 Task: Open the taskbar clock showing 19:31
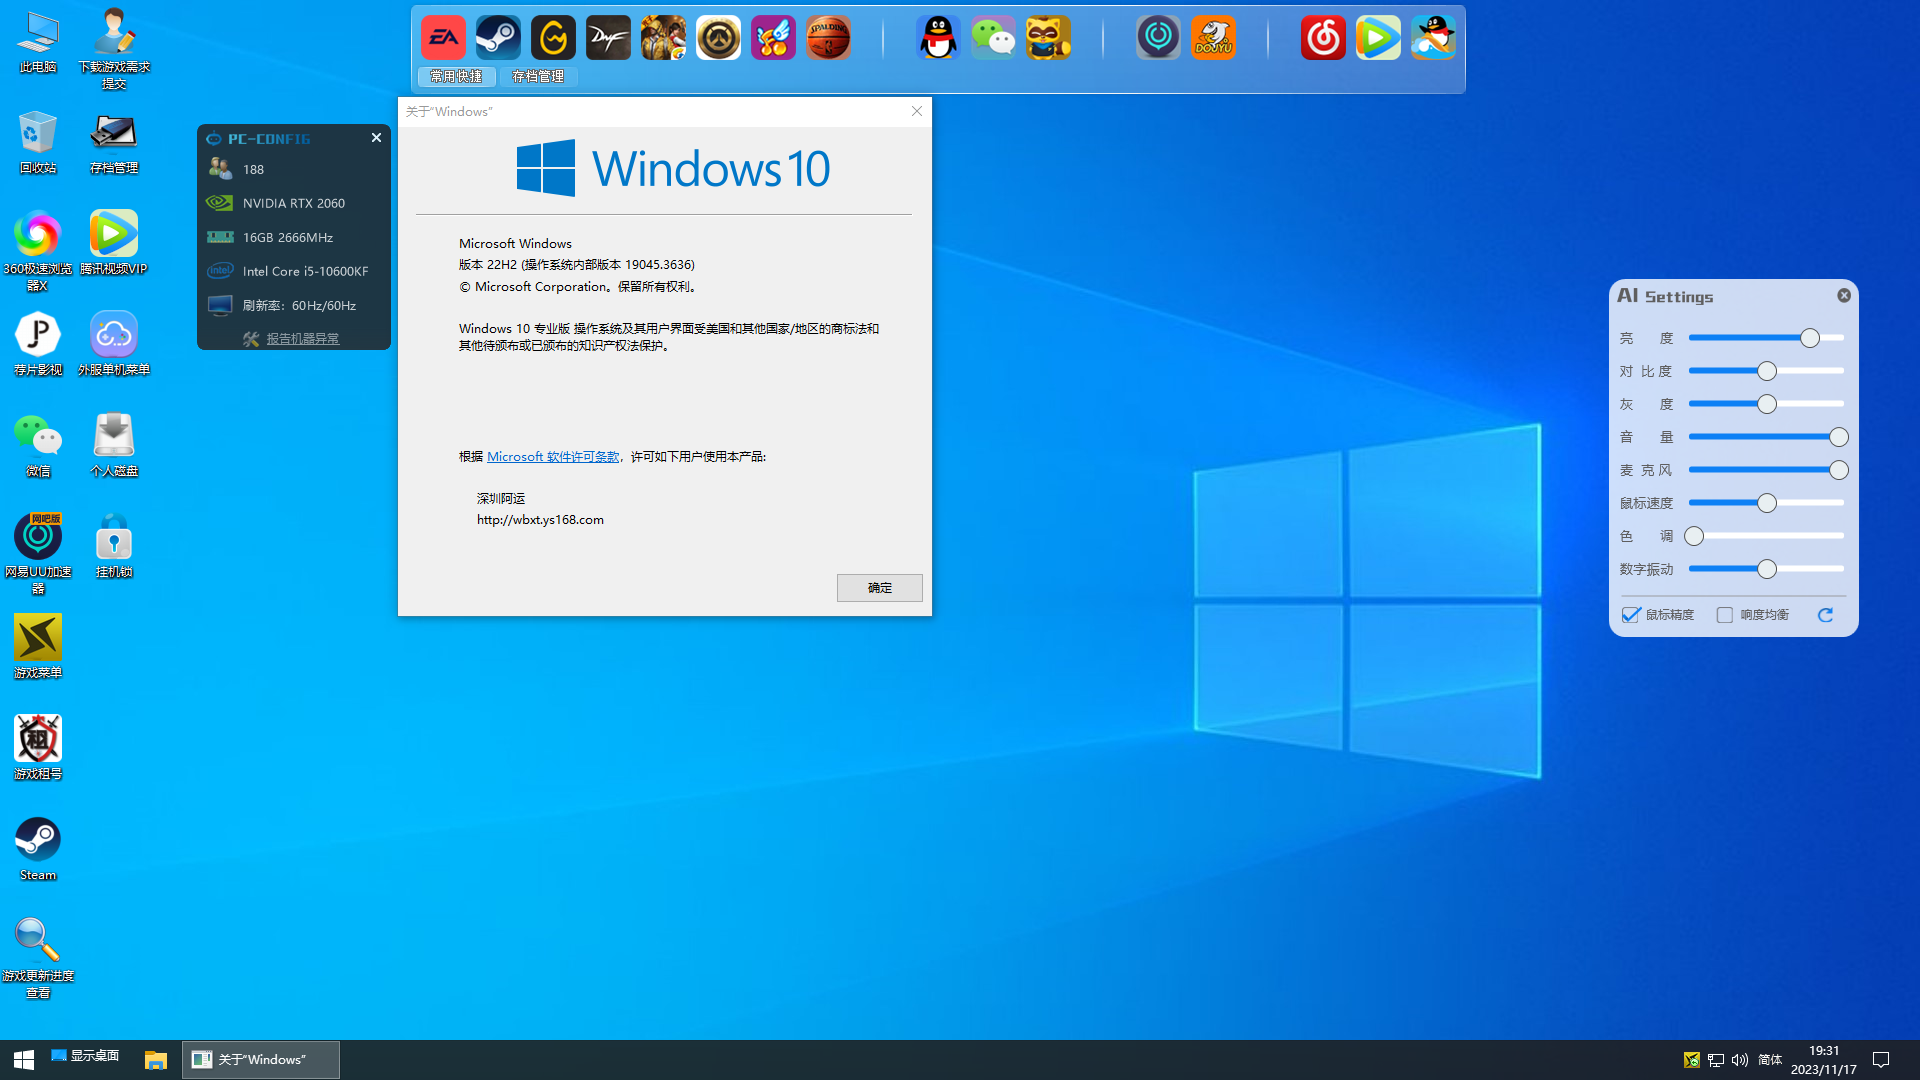tap(1824, 1060)
